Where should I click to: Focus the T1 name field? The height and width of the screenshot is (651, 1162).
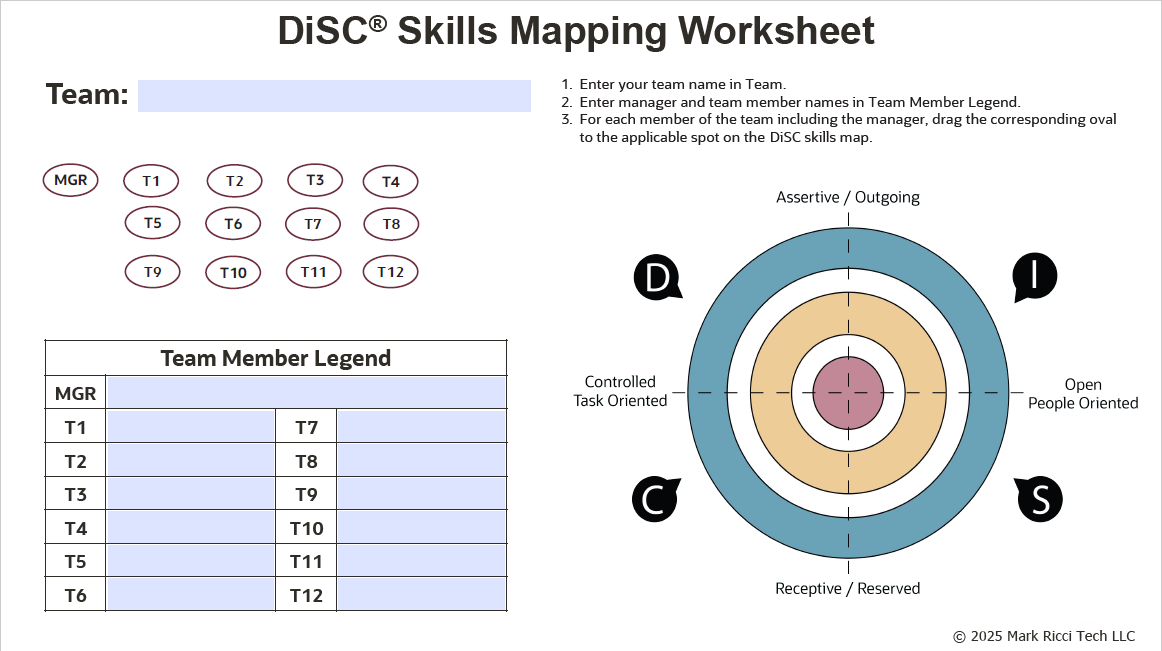pyautogui.click(x=190, y=427)
